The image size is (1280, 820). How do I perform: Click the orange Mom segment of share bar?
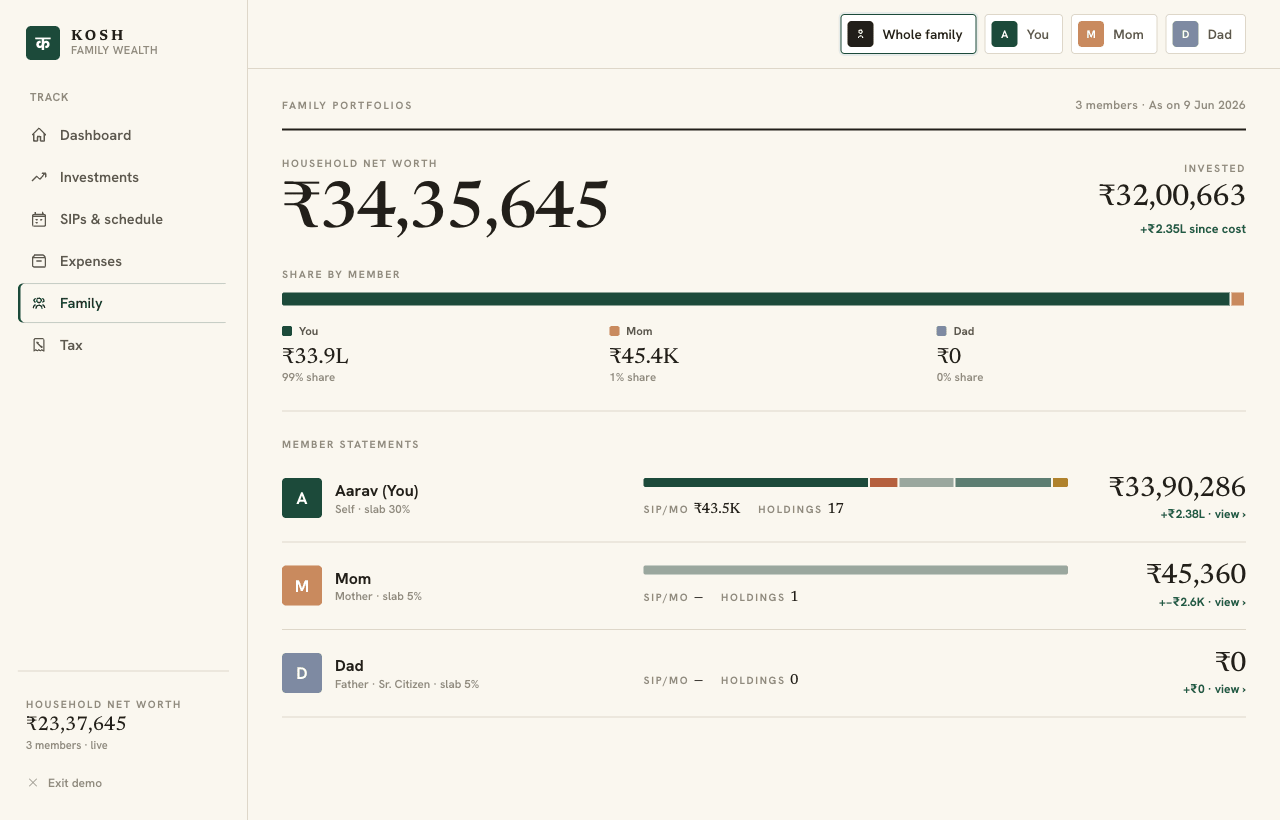[1238, 299]
